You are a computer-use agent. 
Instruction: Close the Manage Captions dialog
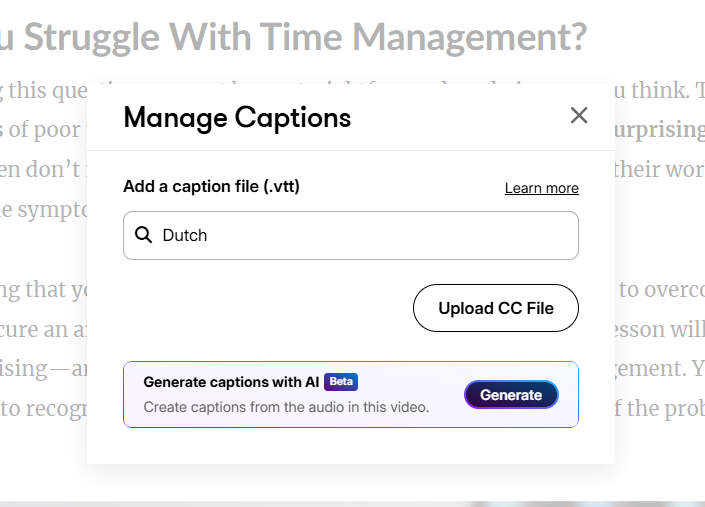tap(578, 116)
